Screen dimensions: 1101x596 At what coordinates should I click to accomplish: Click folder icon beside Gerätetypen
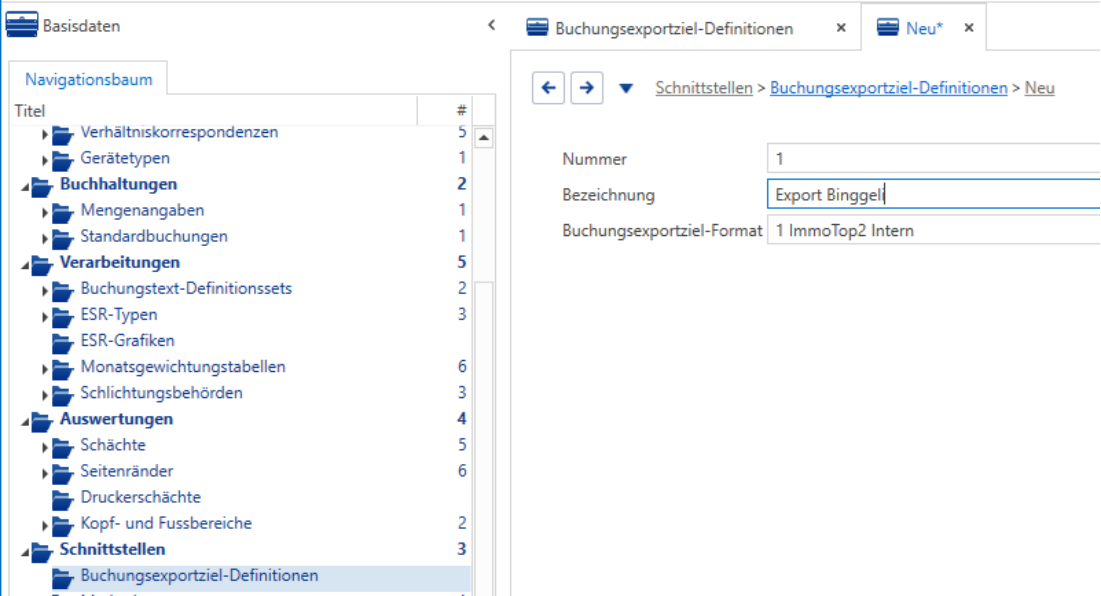[x=62, y=159]
